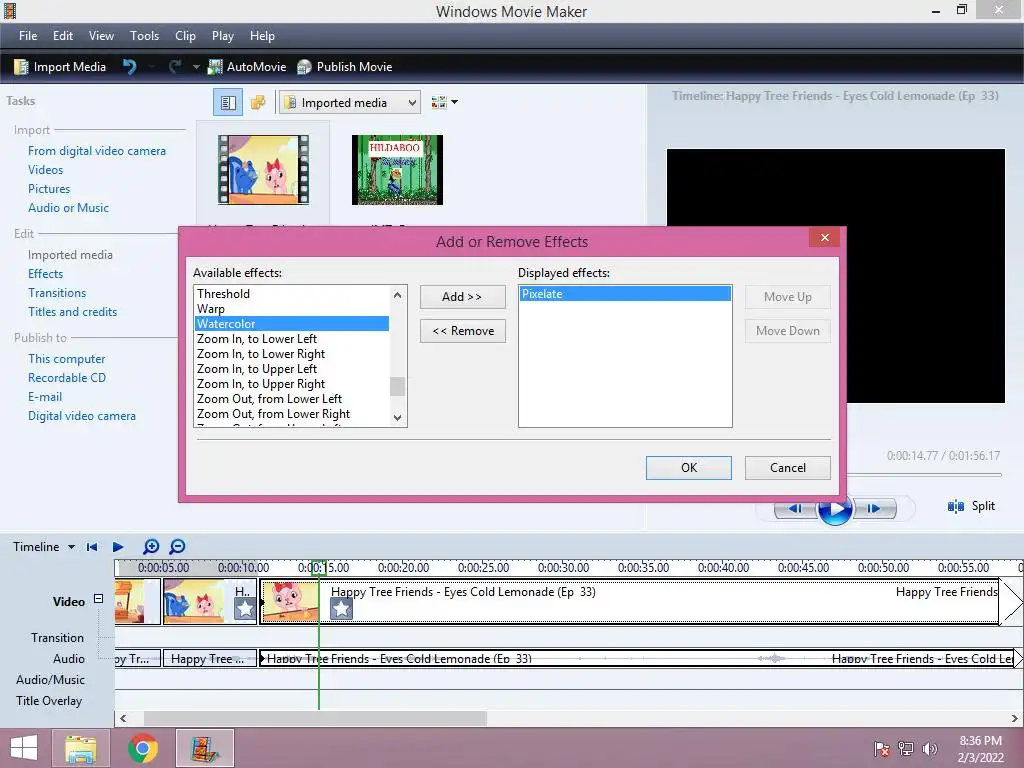Select Zoom Out, from Lower Left effect
This screenshot has height=768, width=1024.
click(x=291, y=399)
